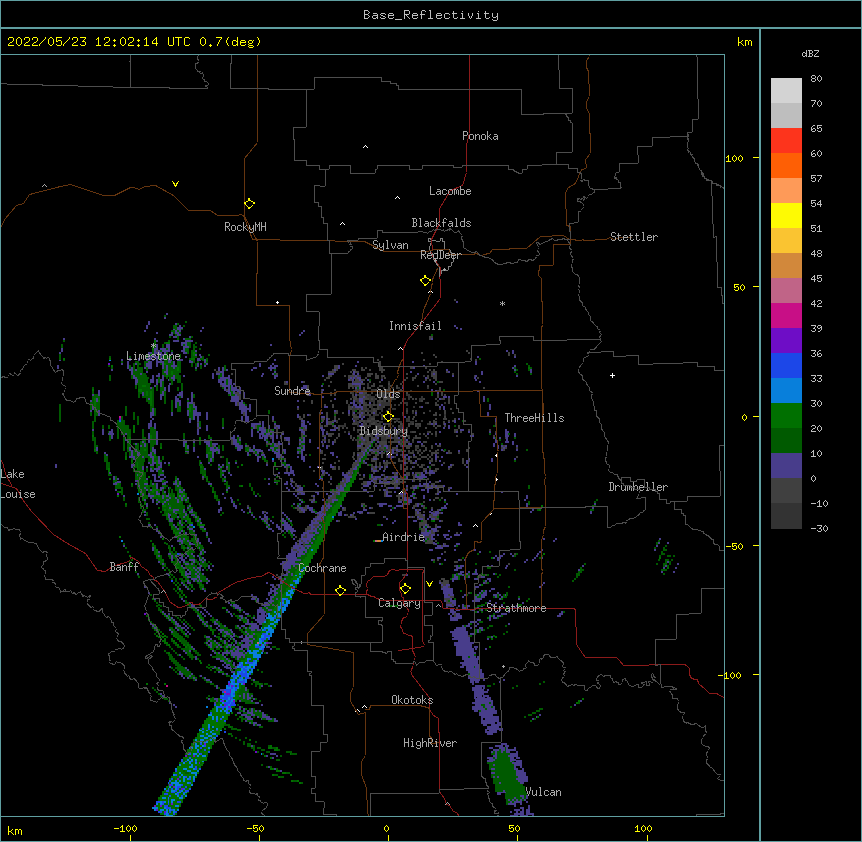This screenshot has width=862, height=842.
Task: Click the Sylvan town label
Action: point(390,245)
